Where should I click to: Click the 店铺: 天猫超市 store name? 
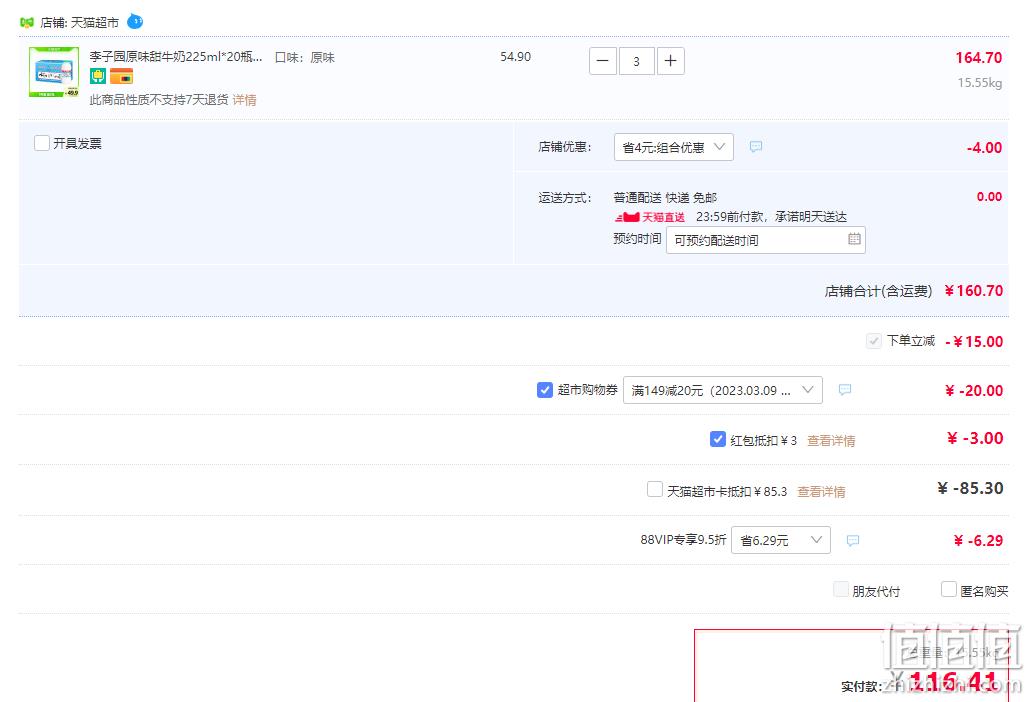click(x=80, y=22)
